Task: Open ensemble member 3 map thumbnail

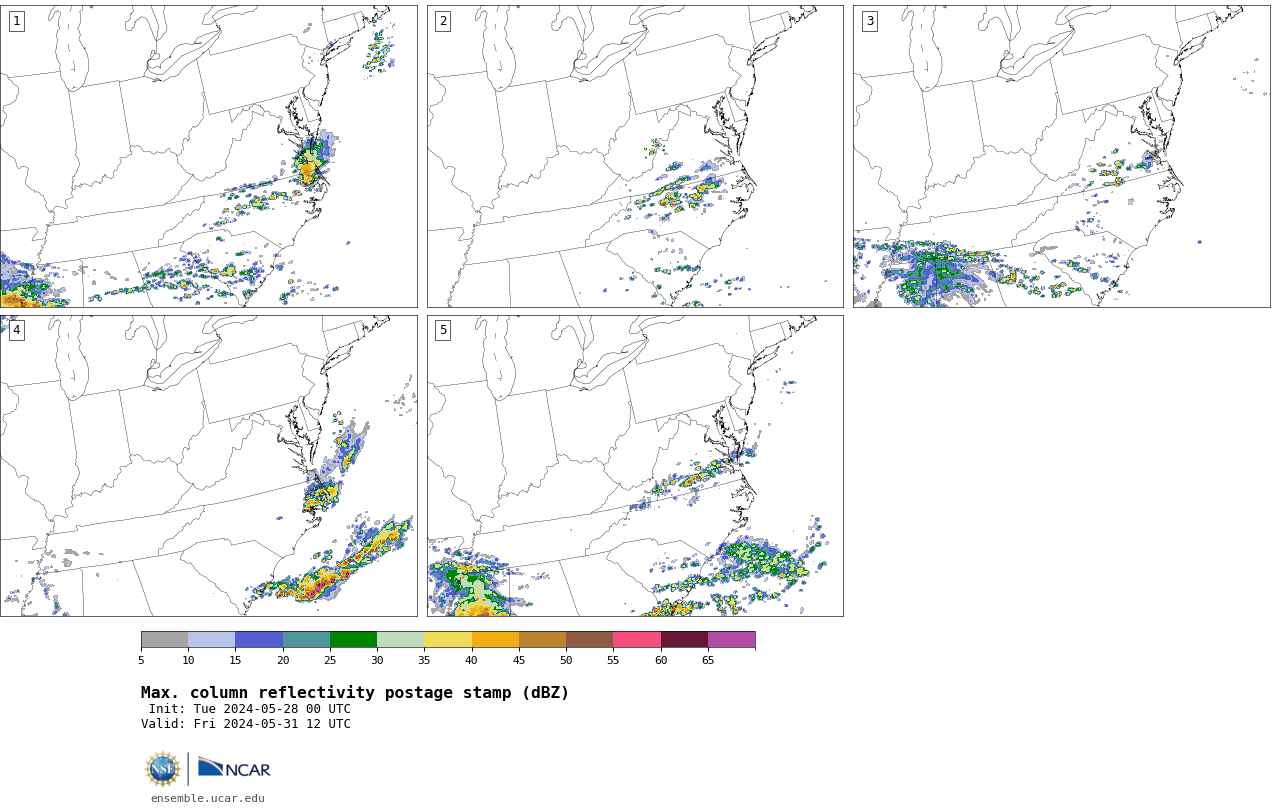Action: [1061, 156]
